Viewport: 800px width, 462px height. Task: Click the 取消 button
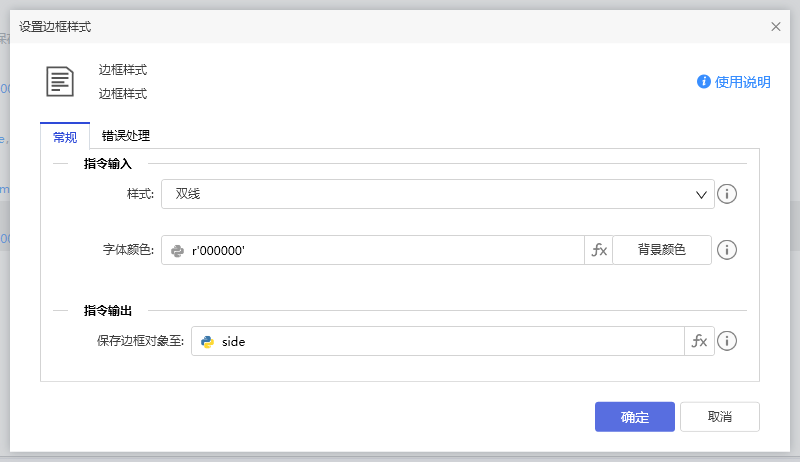[x=719, y=417]
